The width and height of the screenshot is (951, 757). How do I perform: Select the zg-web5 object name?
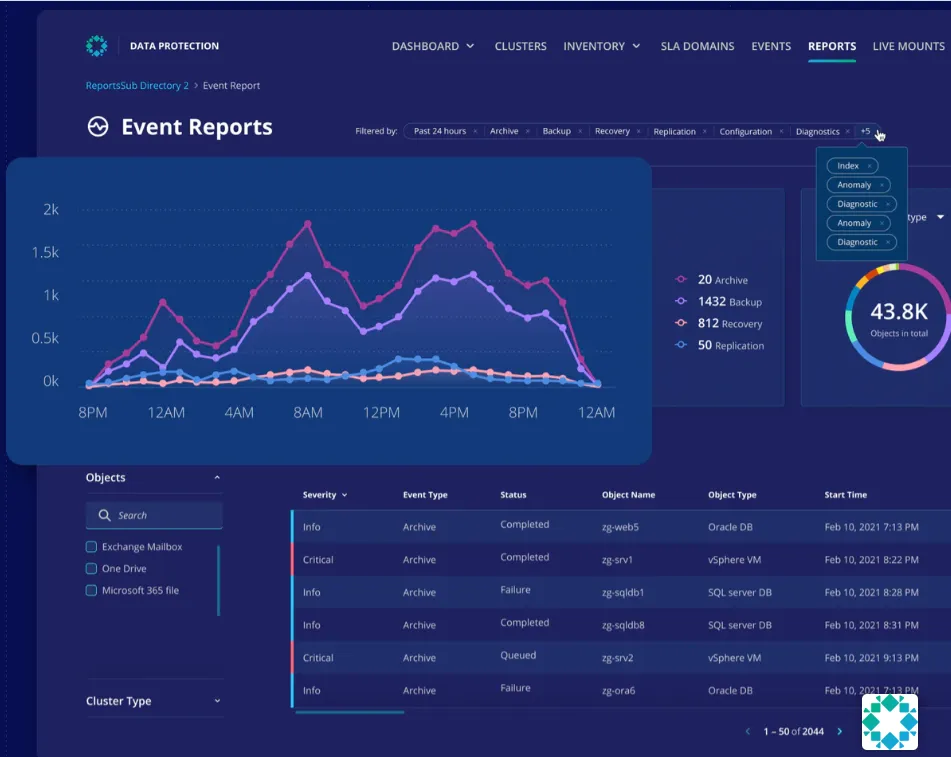[x=620, y=527]
